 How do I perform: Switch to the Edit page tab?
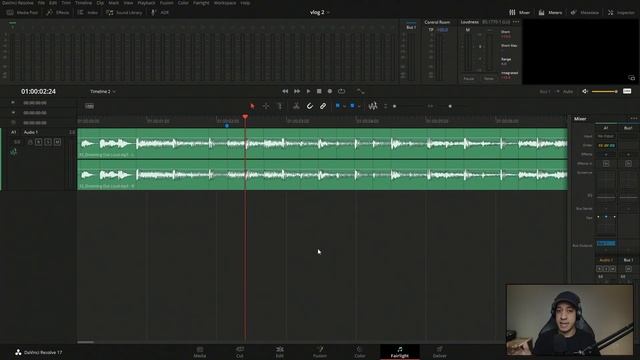(280, 352)
